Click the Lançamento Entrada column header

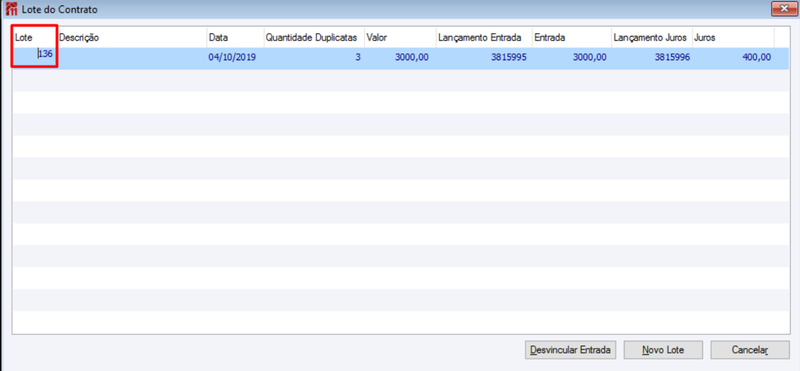pos(484,37)
